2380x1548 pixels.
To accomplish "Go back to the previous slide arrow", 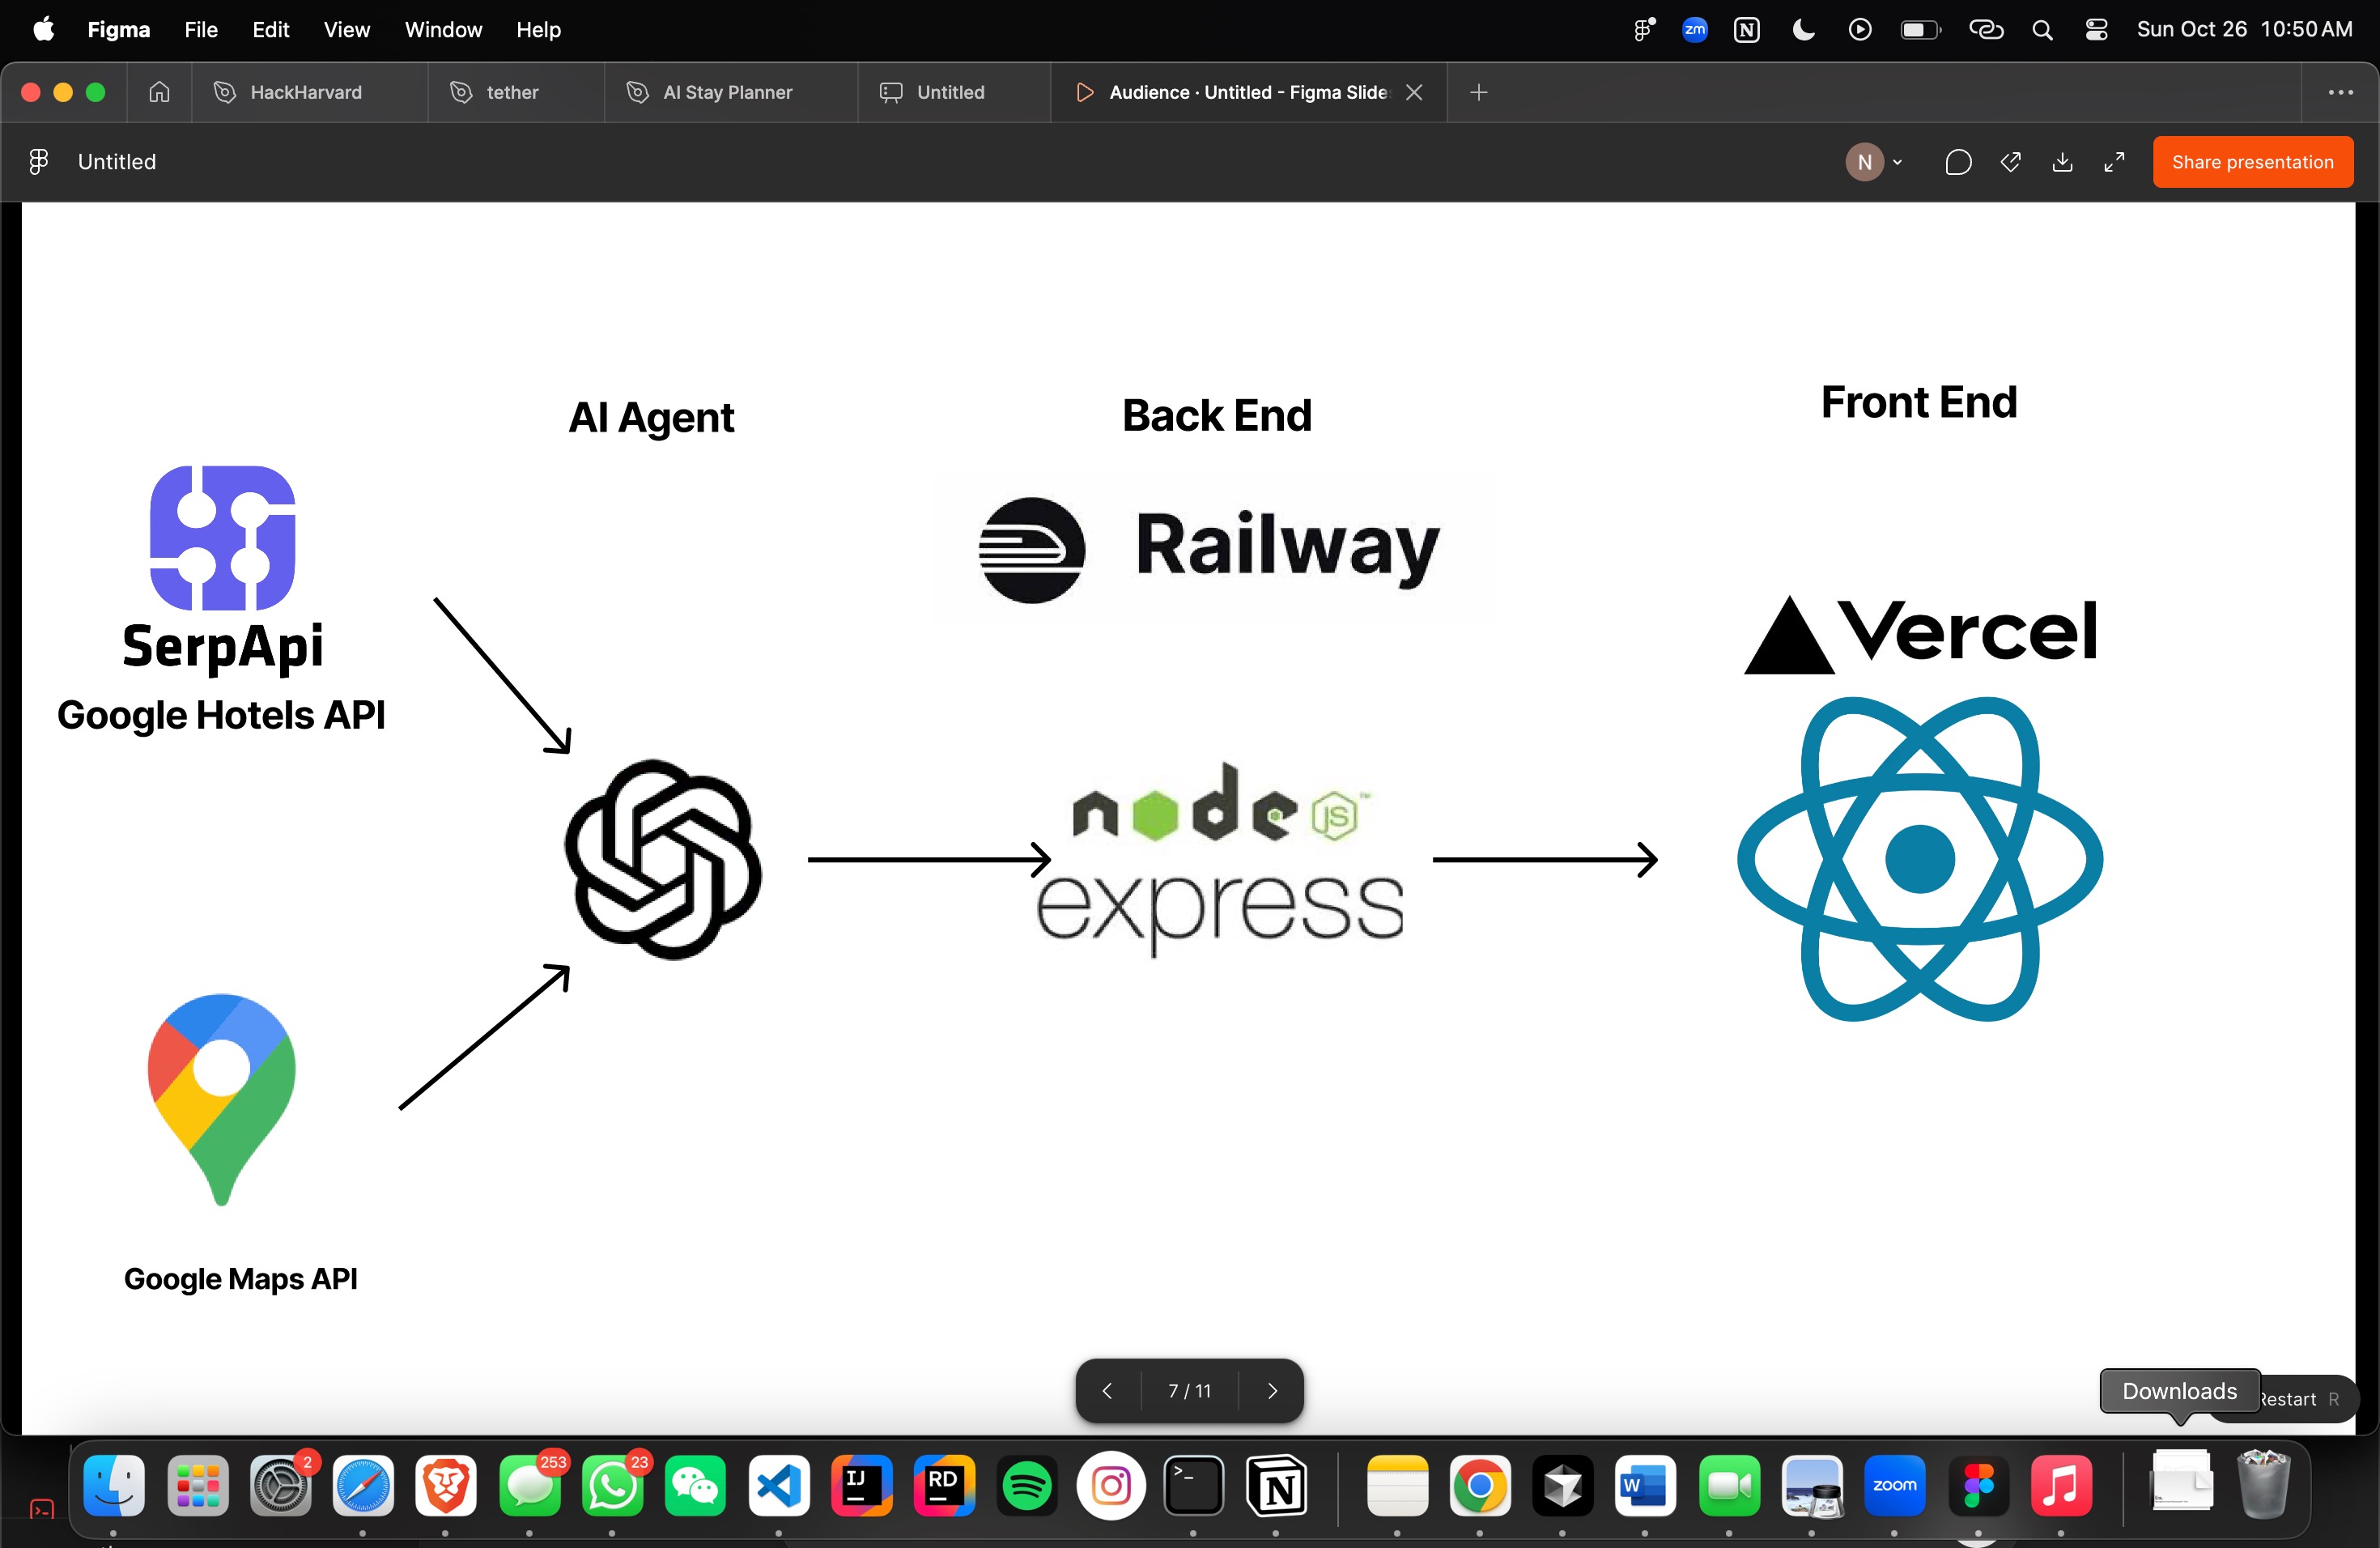I will click(x=1107, y=1391).
